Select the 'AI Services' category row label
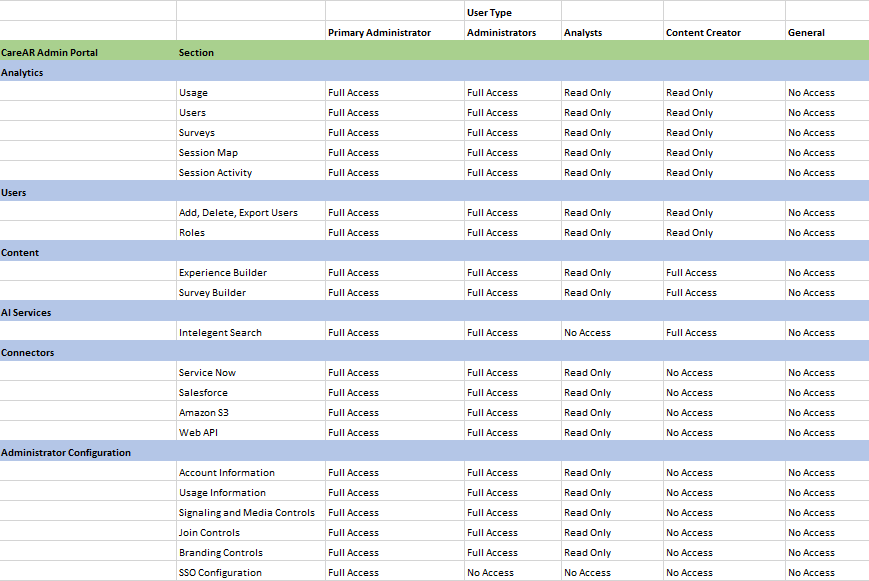 tap(26, 313)
